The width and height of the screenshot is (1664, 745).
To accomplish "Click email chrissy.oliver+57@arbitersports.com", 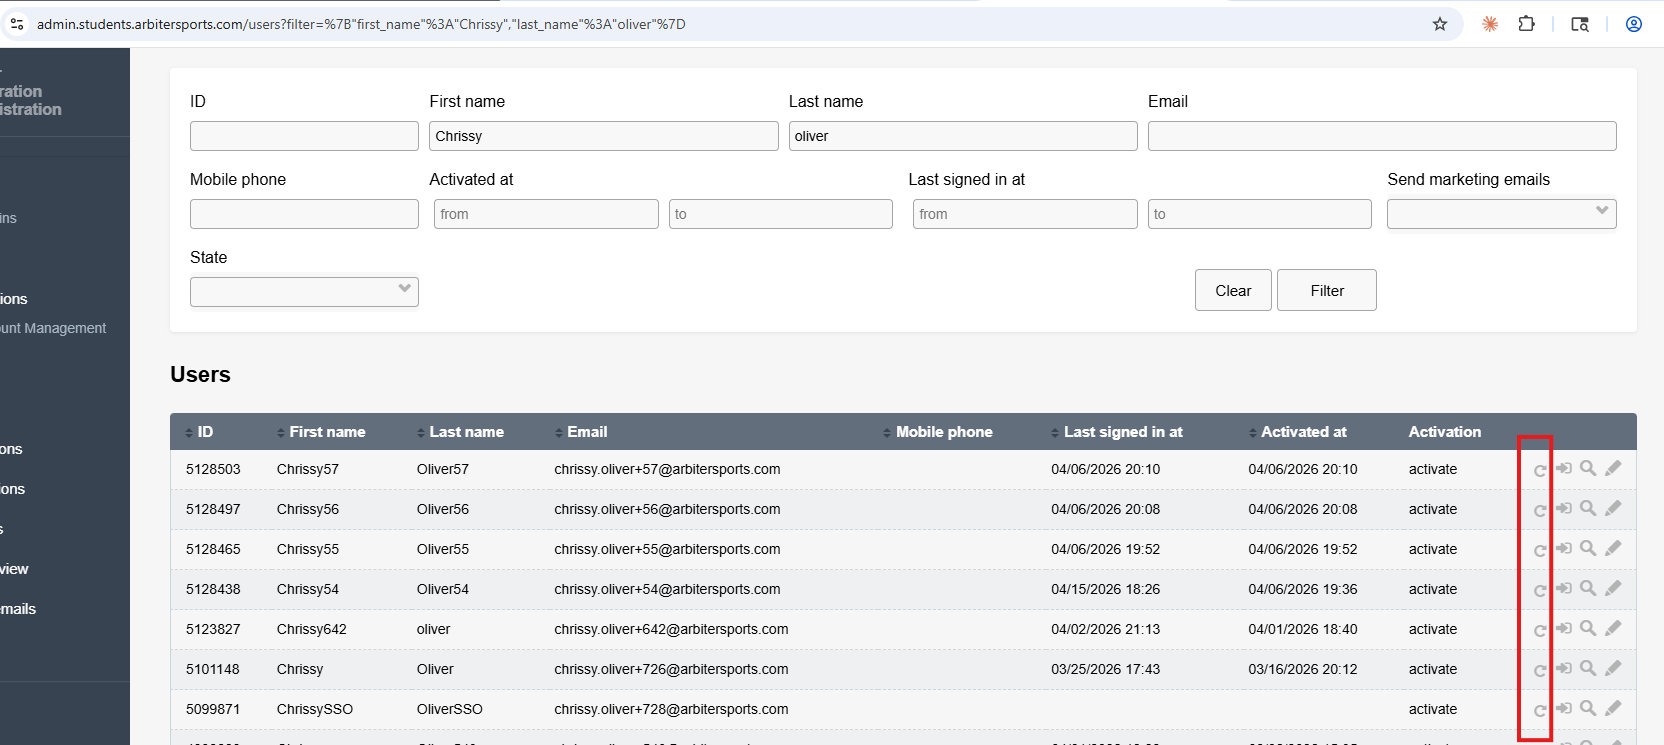I will coord(667,469).
